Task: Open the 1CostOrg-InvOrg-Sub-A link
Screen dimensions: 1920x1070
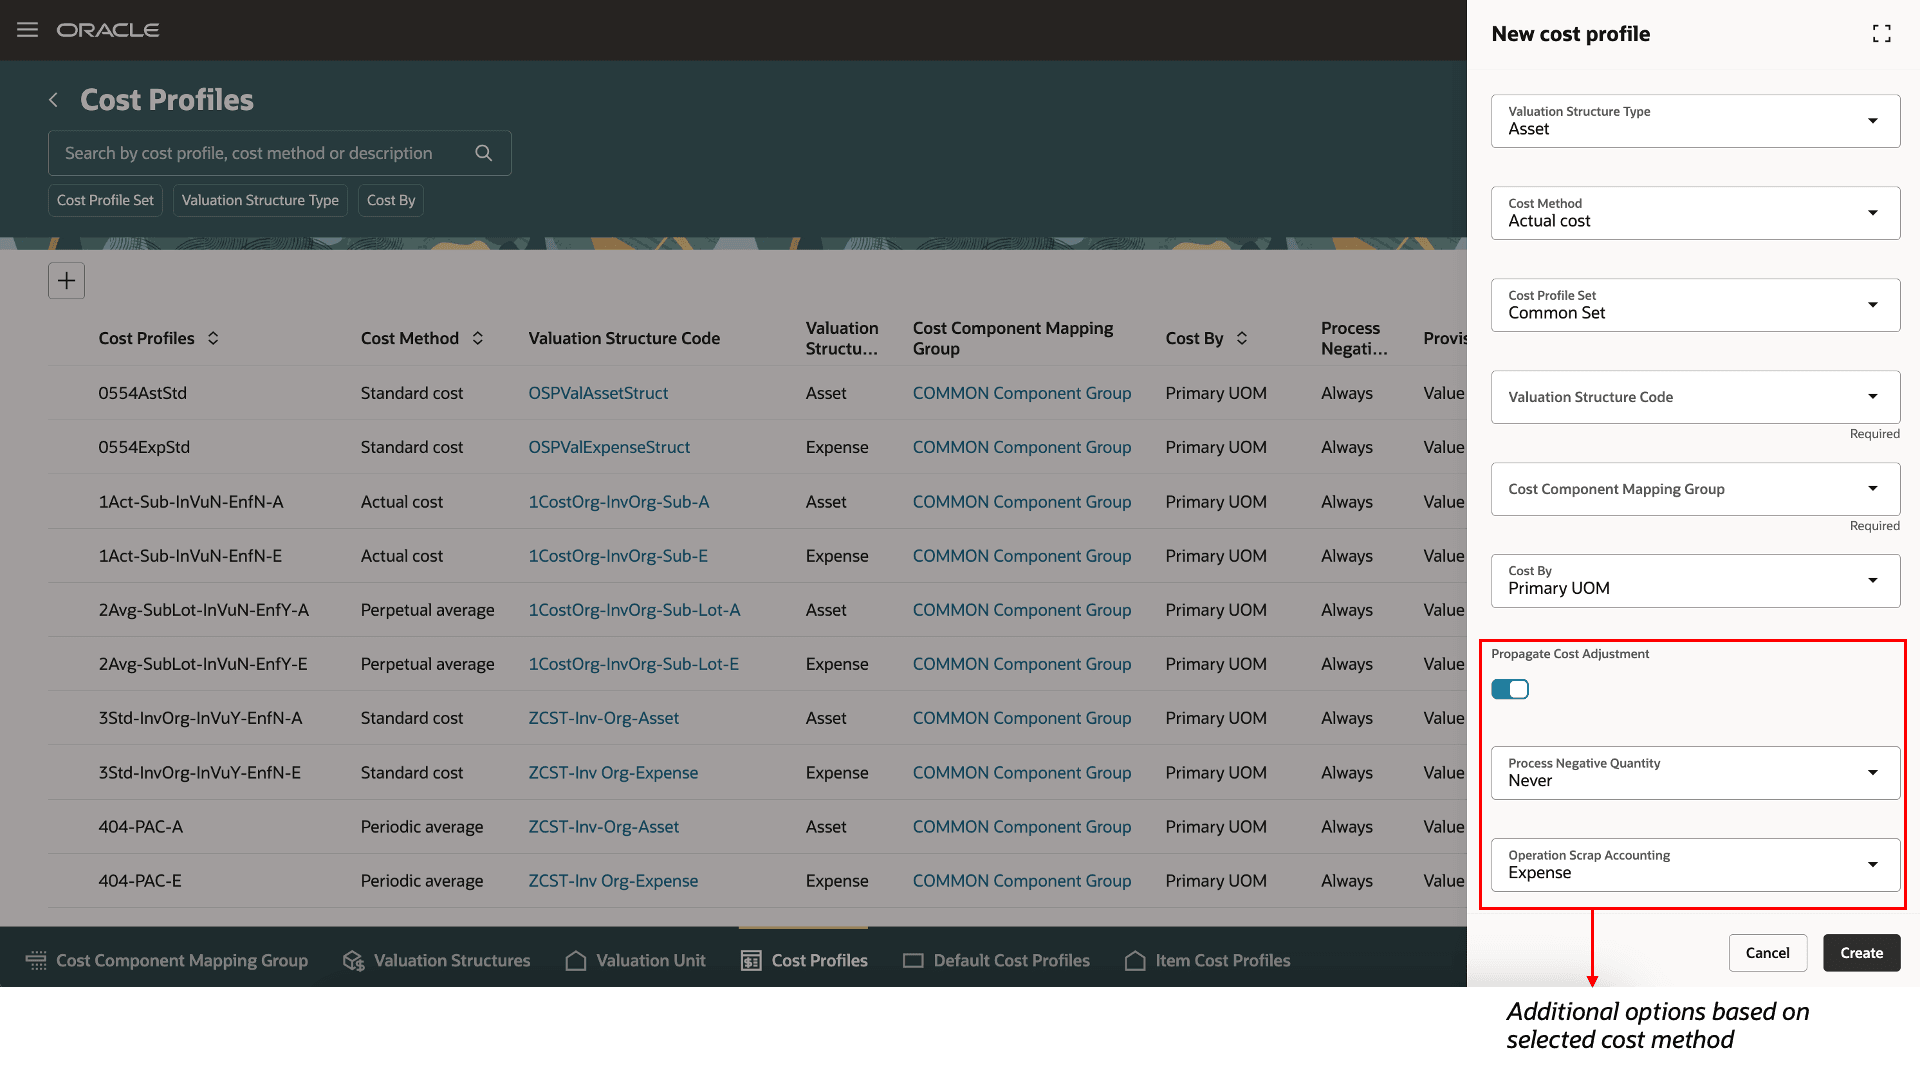Action: click(x=619, y=502)
